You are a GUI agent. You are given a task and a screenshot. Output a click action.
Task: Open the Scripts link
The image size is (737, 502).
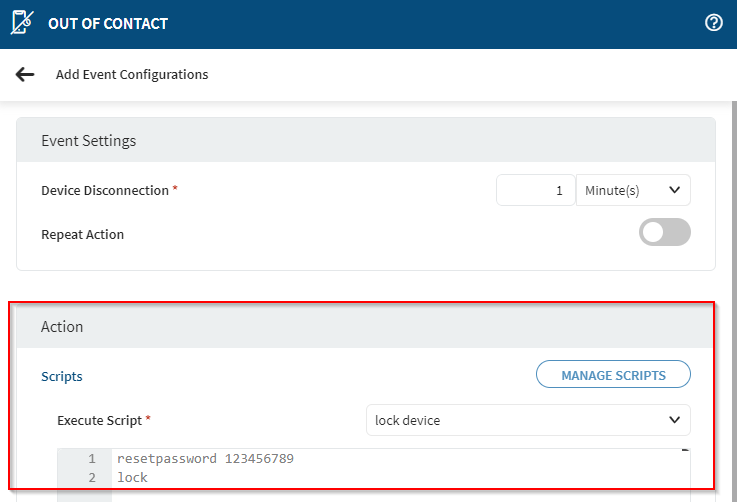click(62, 377)
